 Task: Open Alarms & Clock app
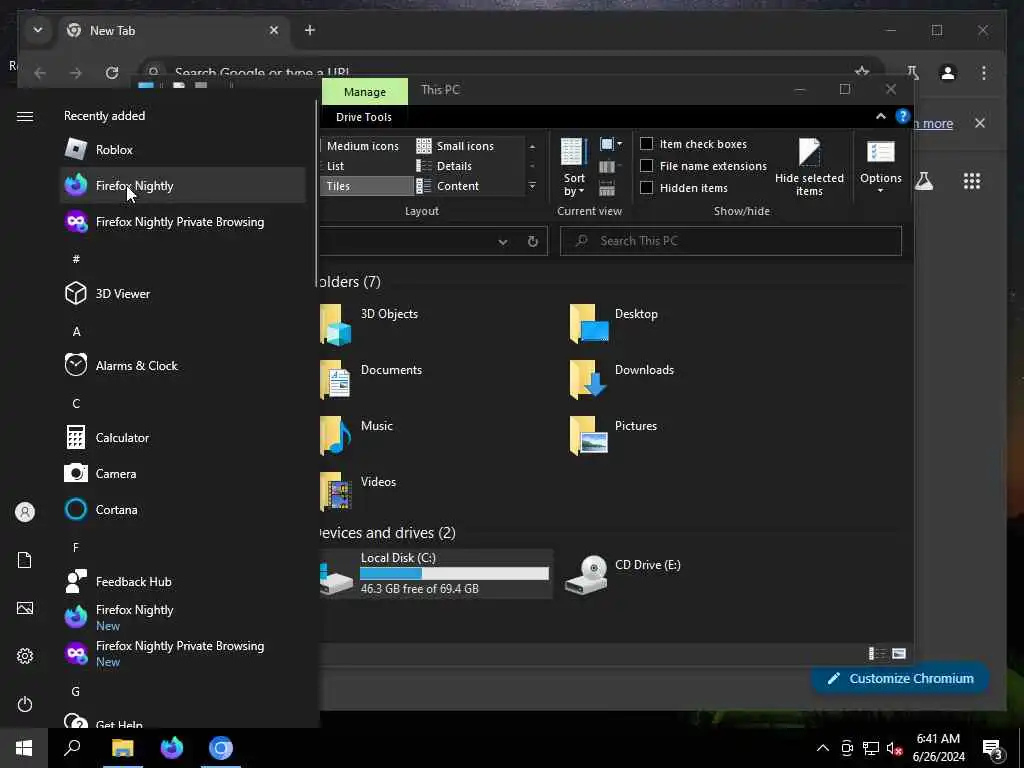183,365
